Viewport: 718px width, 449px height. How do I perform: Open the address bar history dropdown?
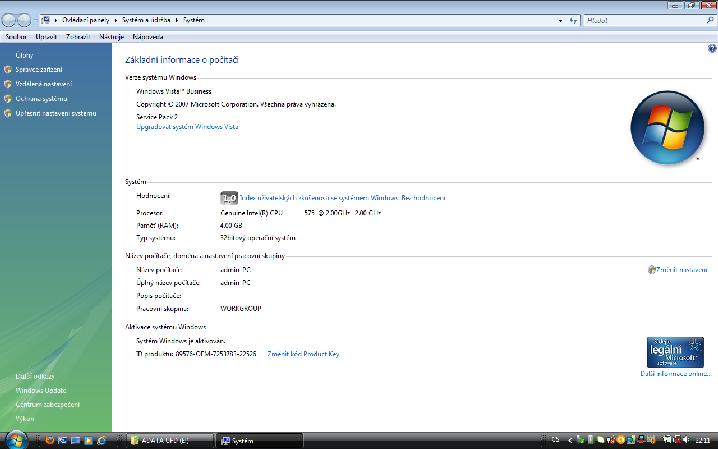pyautogui.click(x=560, y=20)
